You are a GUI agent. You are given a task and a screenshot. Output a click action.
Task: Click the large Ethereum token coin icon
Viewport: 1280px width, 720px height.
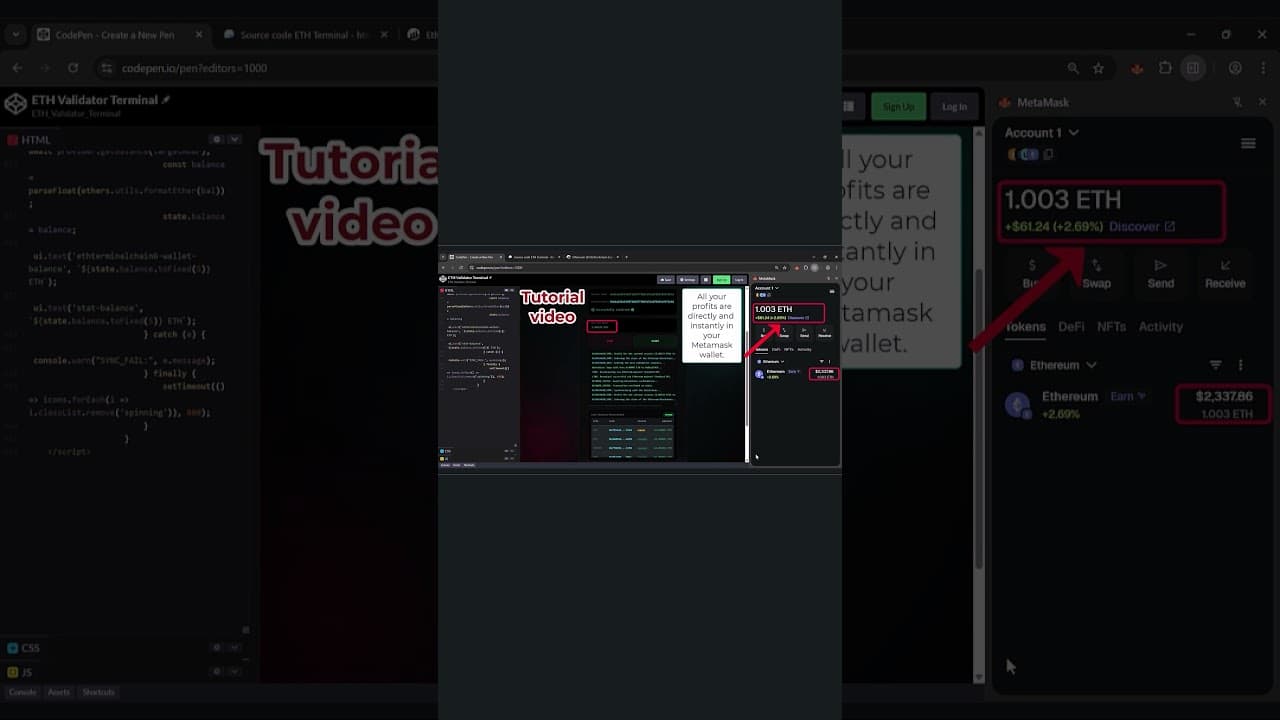(x=1018, y=405)
